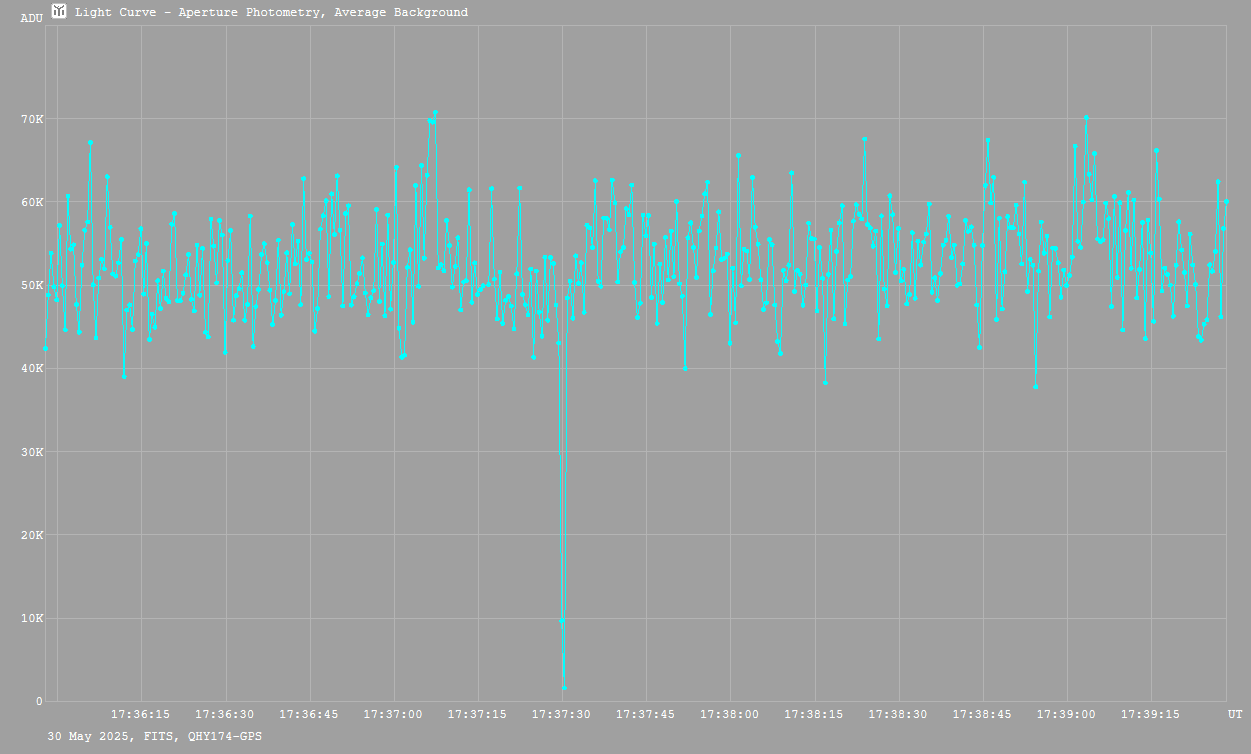1251x754 pixels.
Task: Click the ADU axis unit label
Action: 31,18
